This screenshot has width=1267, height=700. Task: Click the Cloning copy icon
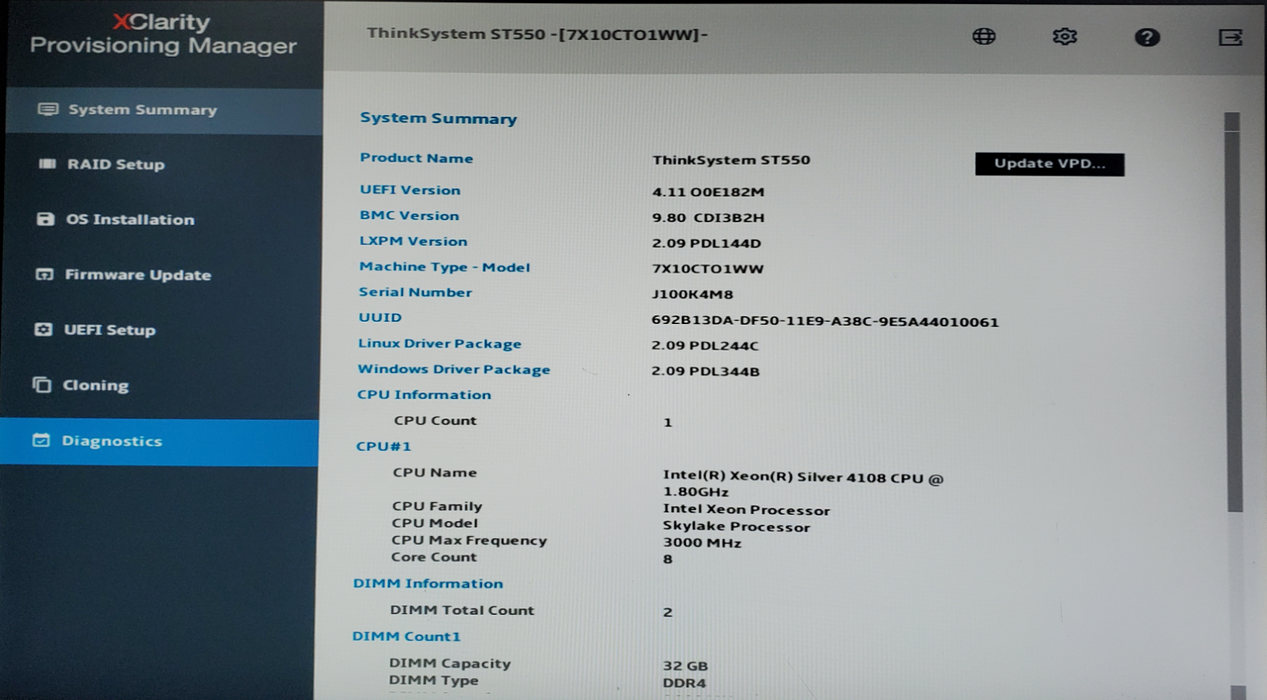42,385
